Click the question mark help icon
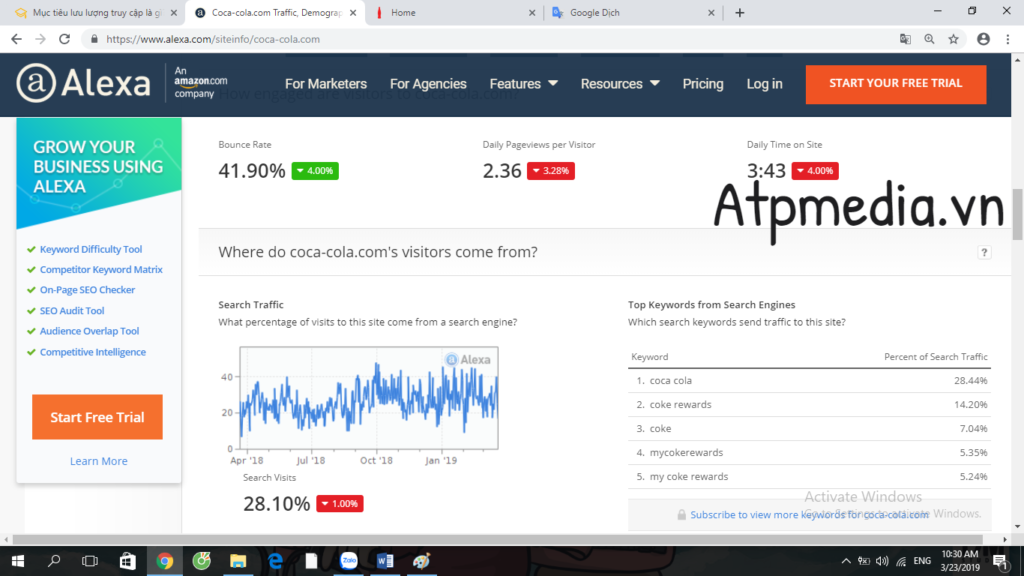Image resolution: width=1024 pixels, height=576 pixels. pyautogui.click(x=984, y=253)
